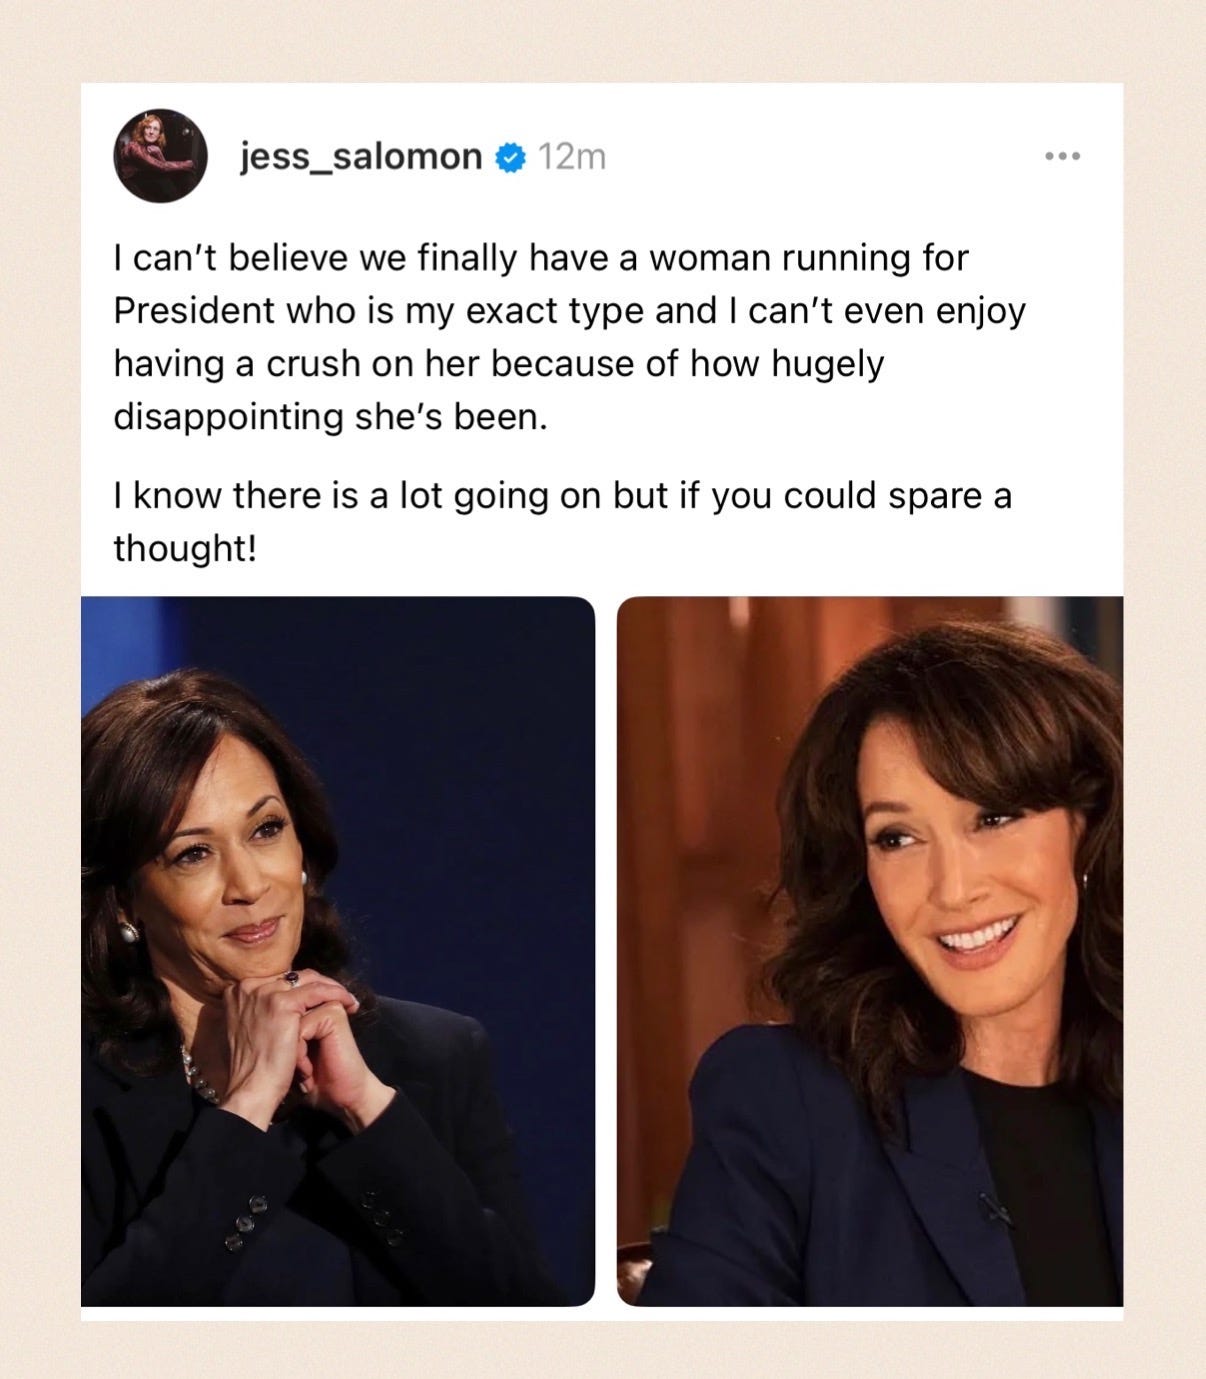Click the lapel microphone in the right photo
The height and width of the screenshot is (1379, 1206).
click(995, 1209)
